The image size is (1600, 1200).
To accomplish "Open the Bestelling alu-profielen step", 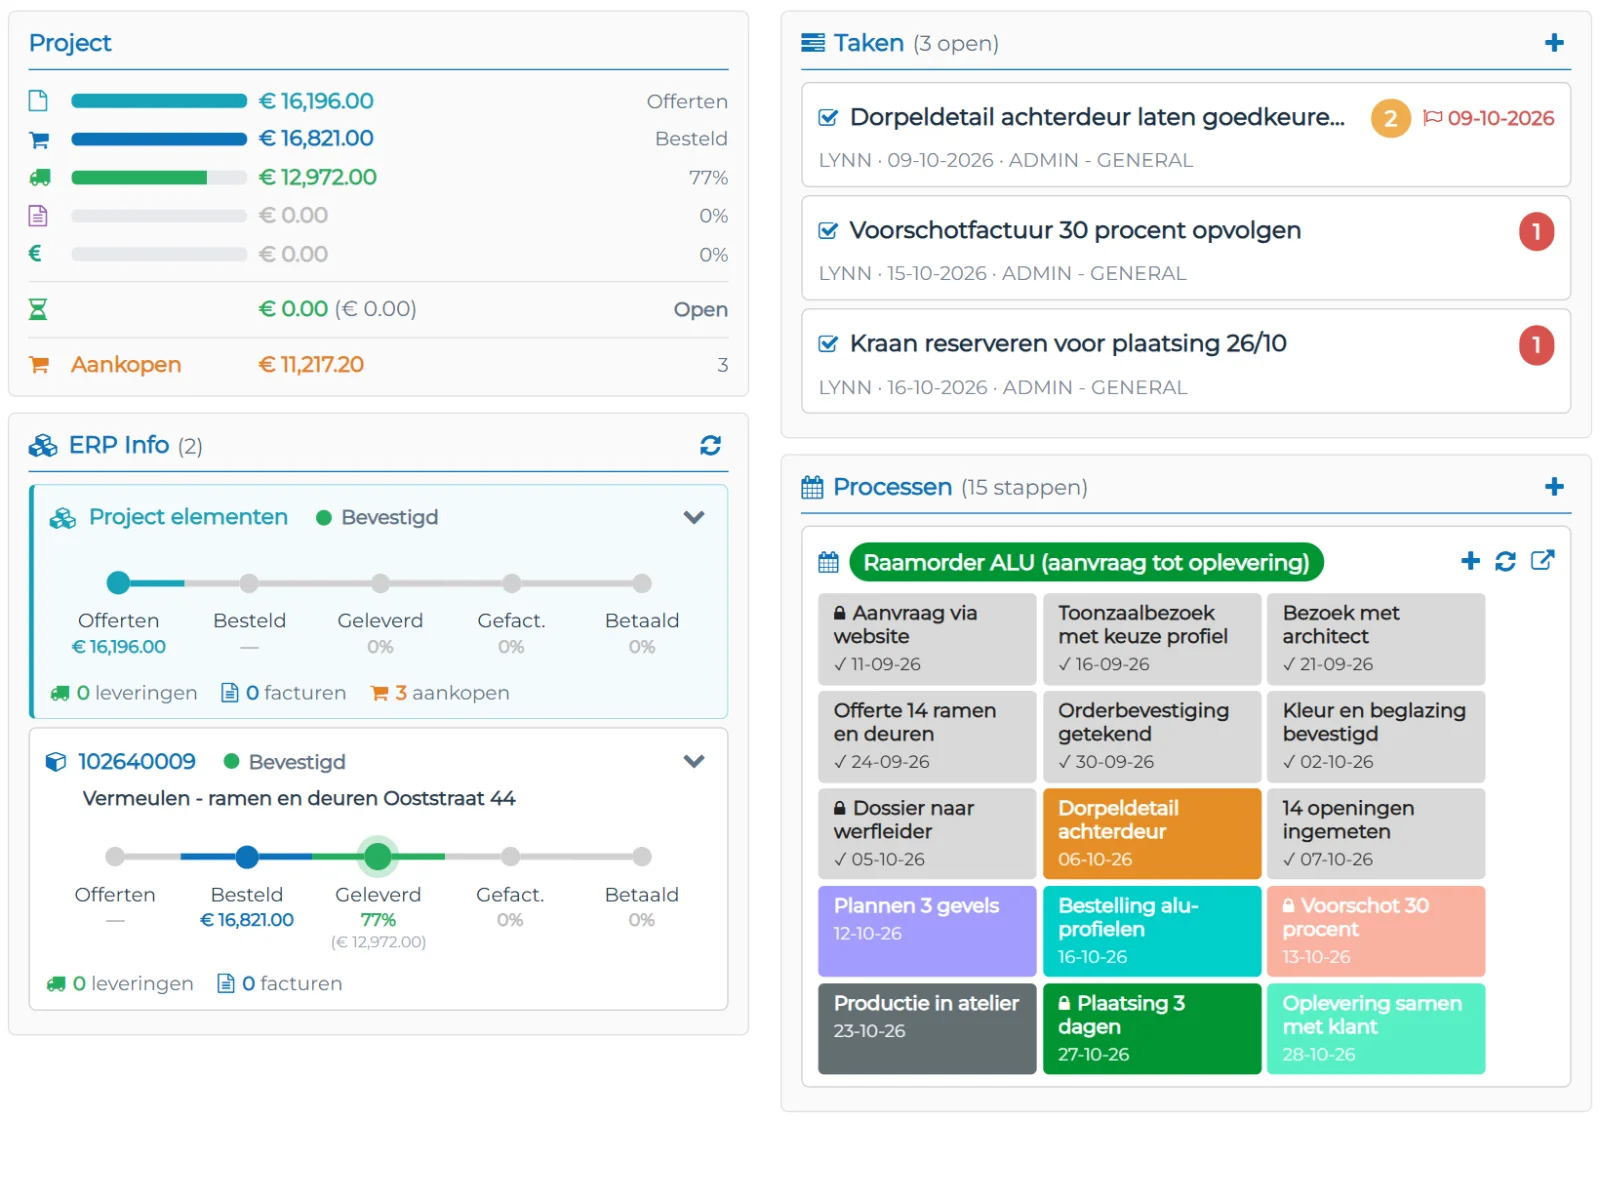I will click(x=1151, y=931).
